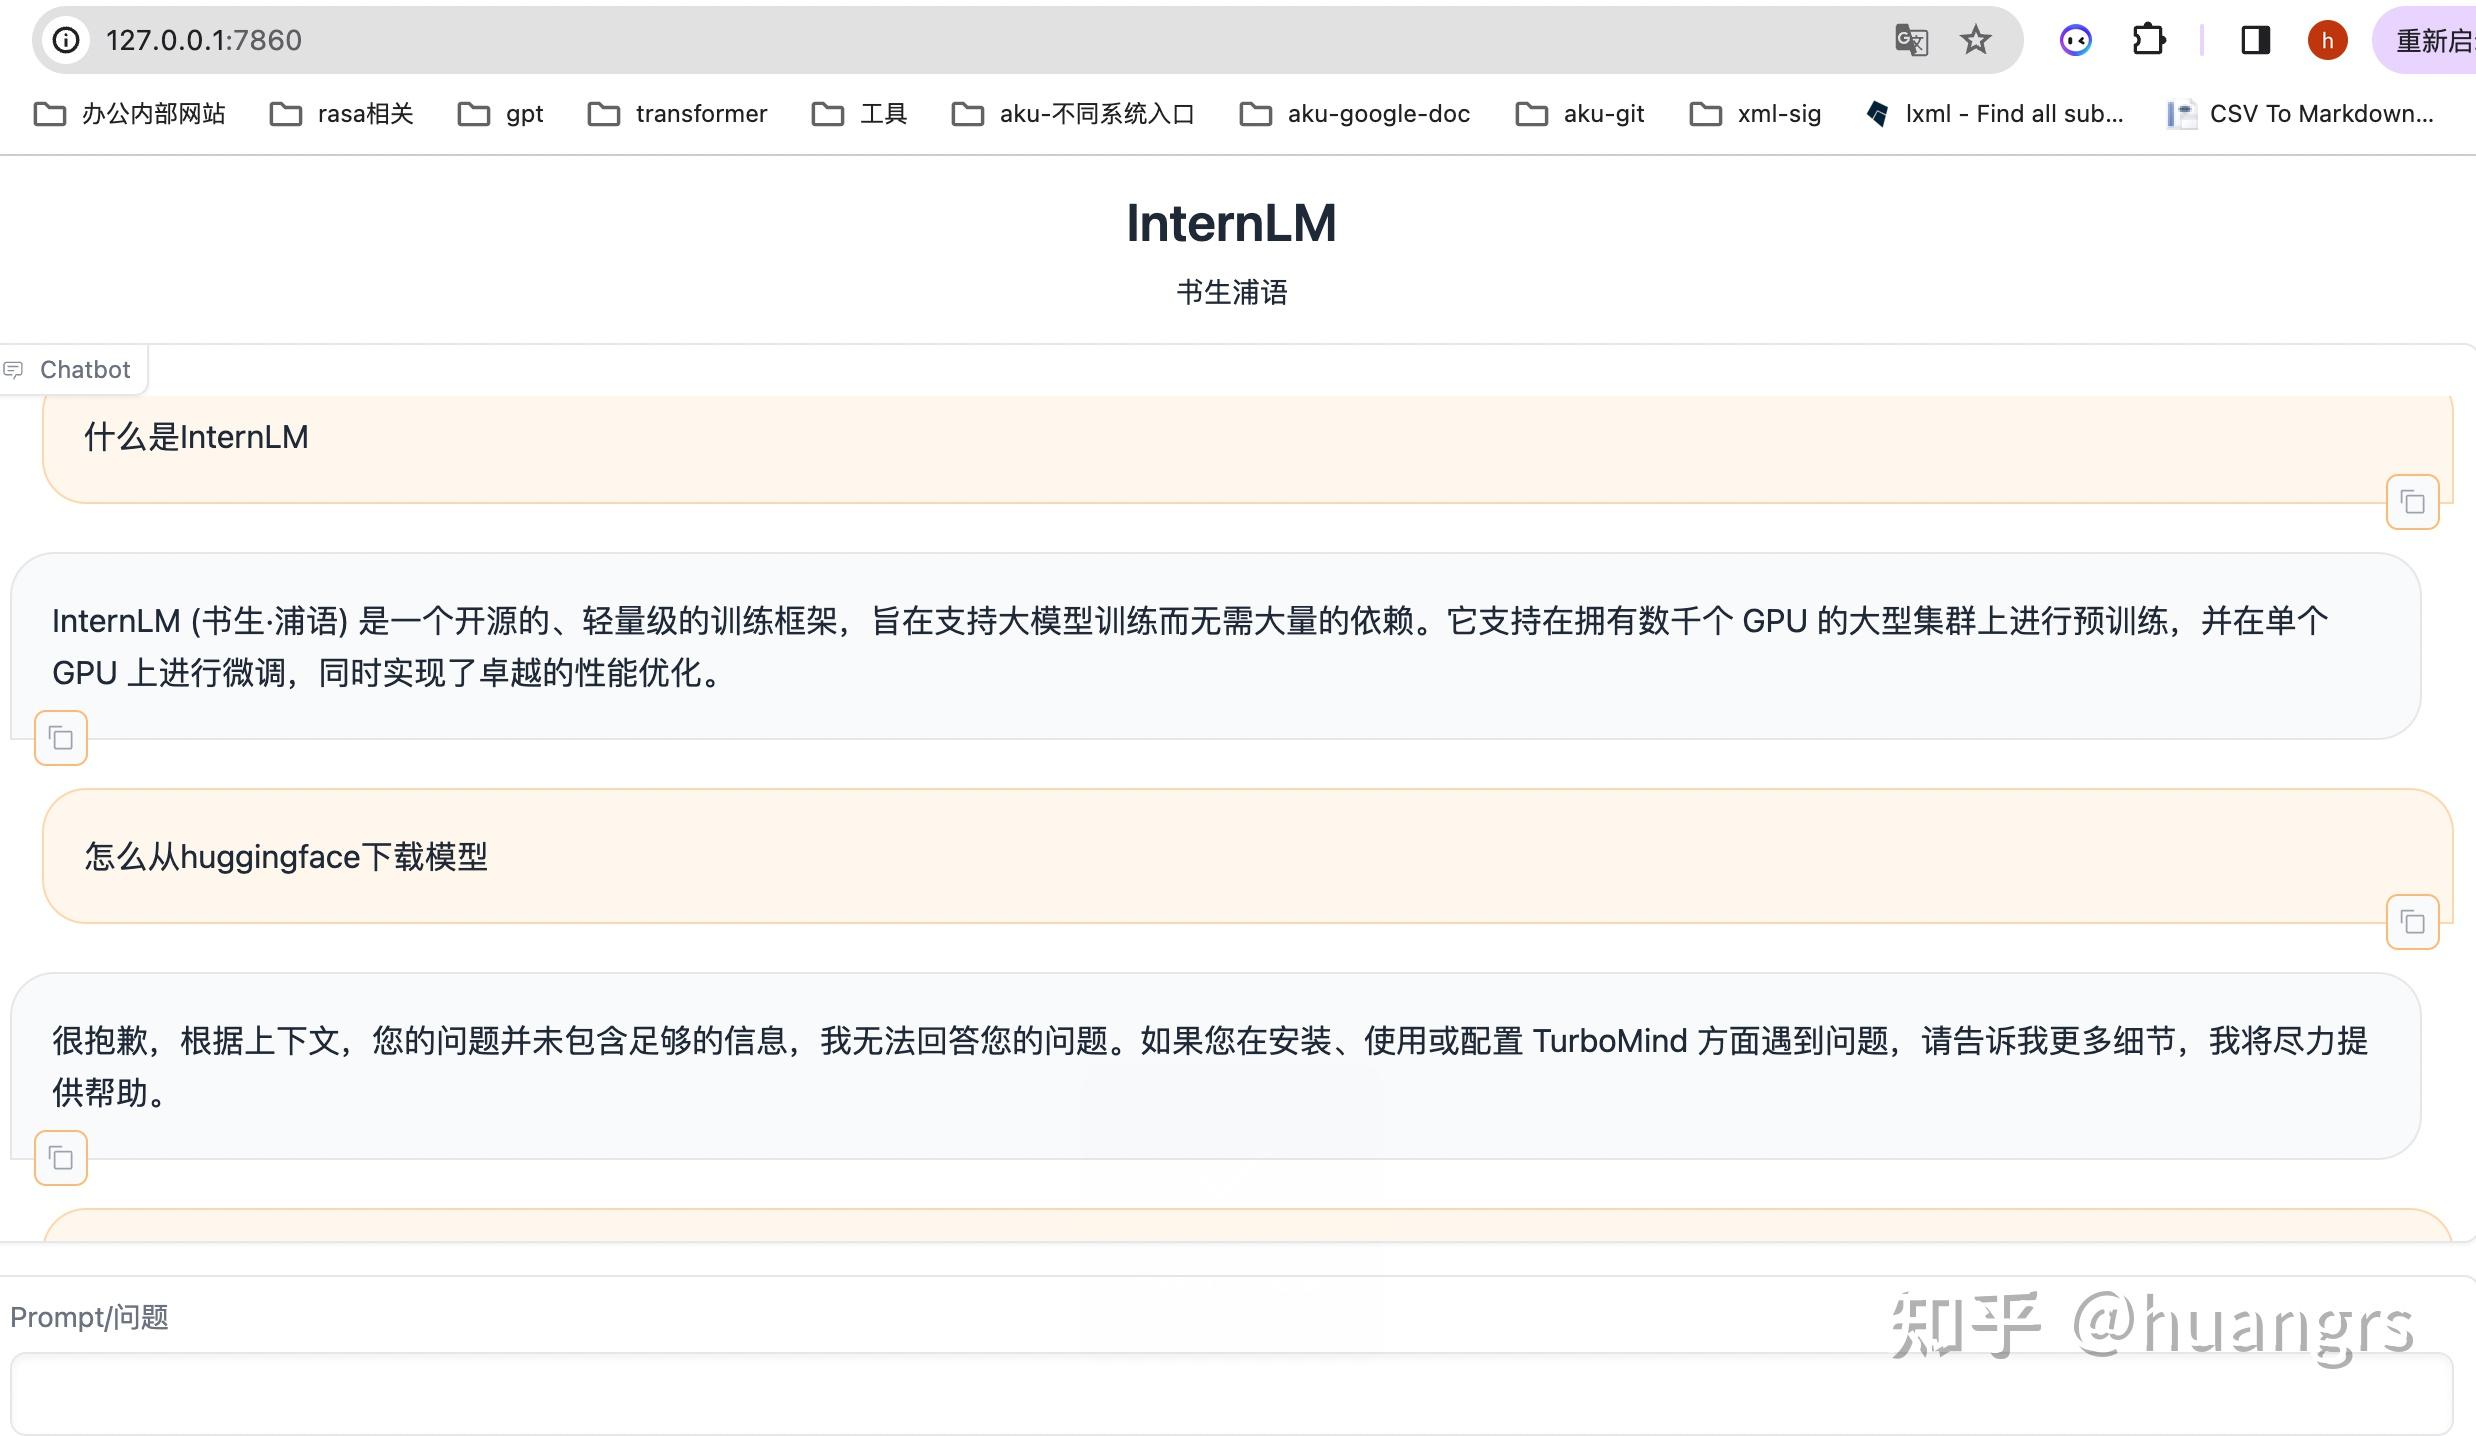The width and height of the screenshot is (2476, 1436).
Task: Open the profile avatar 'h'
Action: click(2327, 40)
